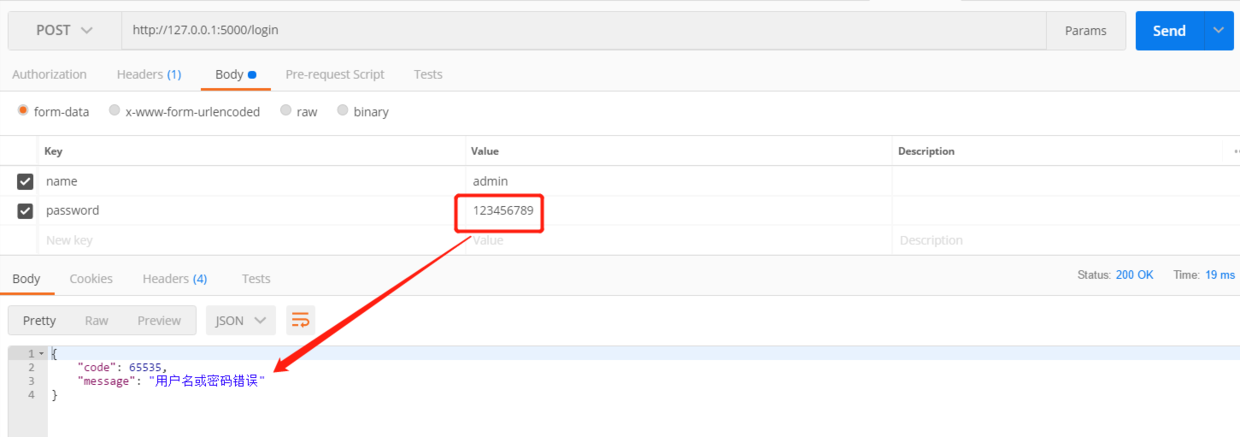Click the 'password' key cell

pyautogui.click(x=252, y=211)
